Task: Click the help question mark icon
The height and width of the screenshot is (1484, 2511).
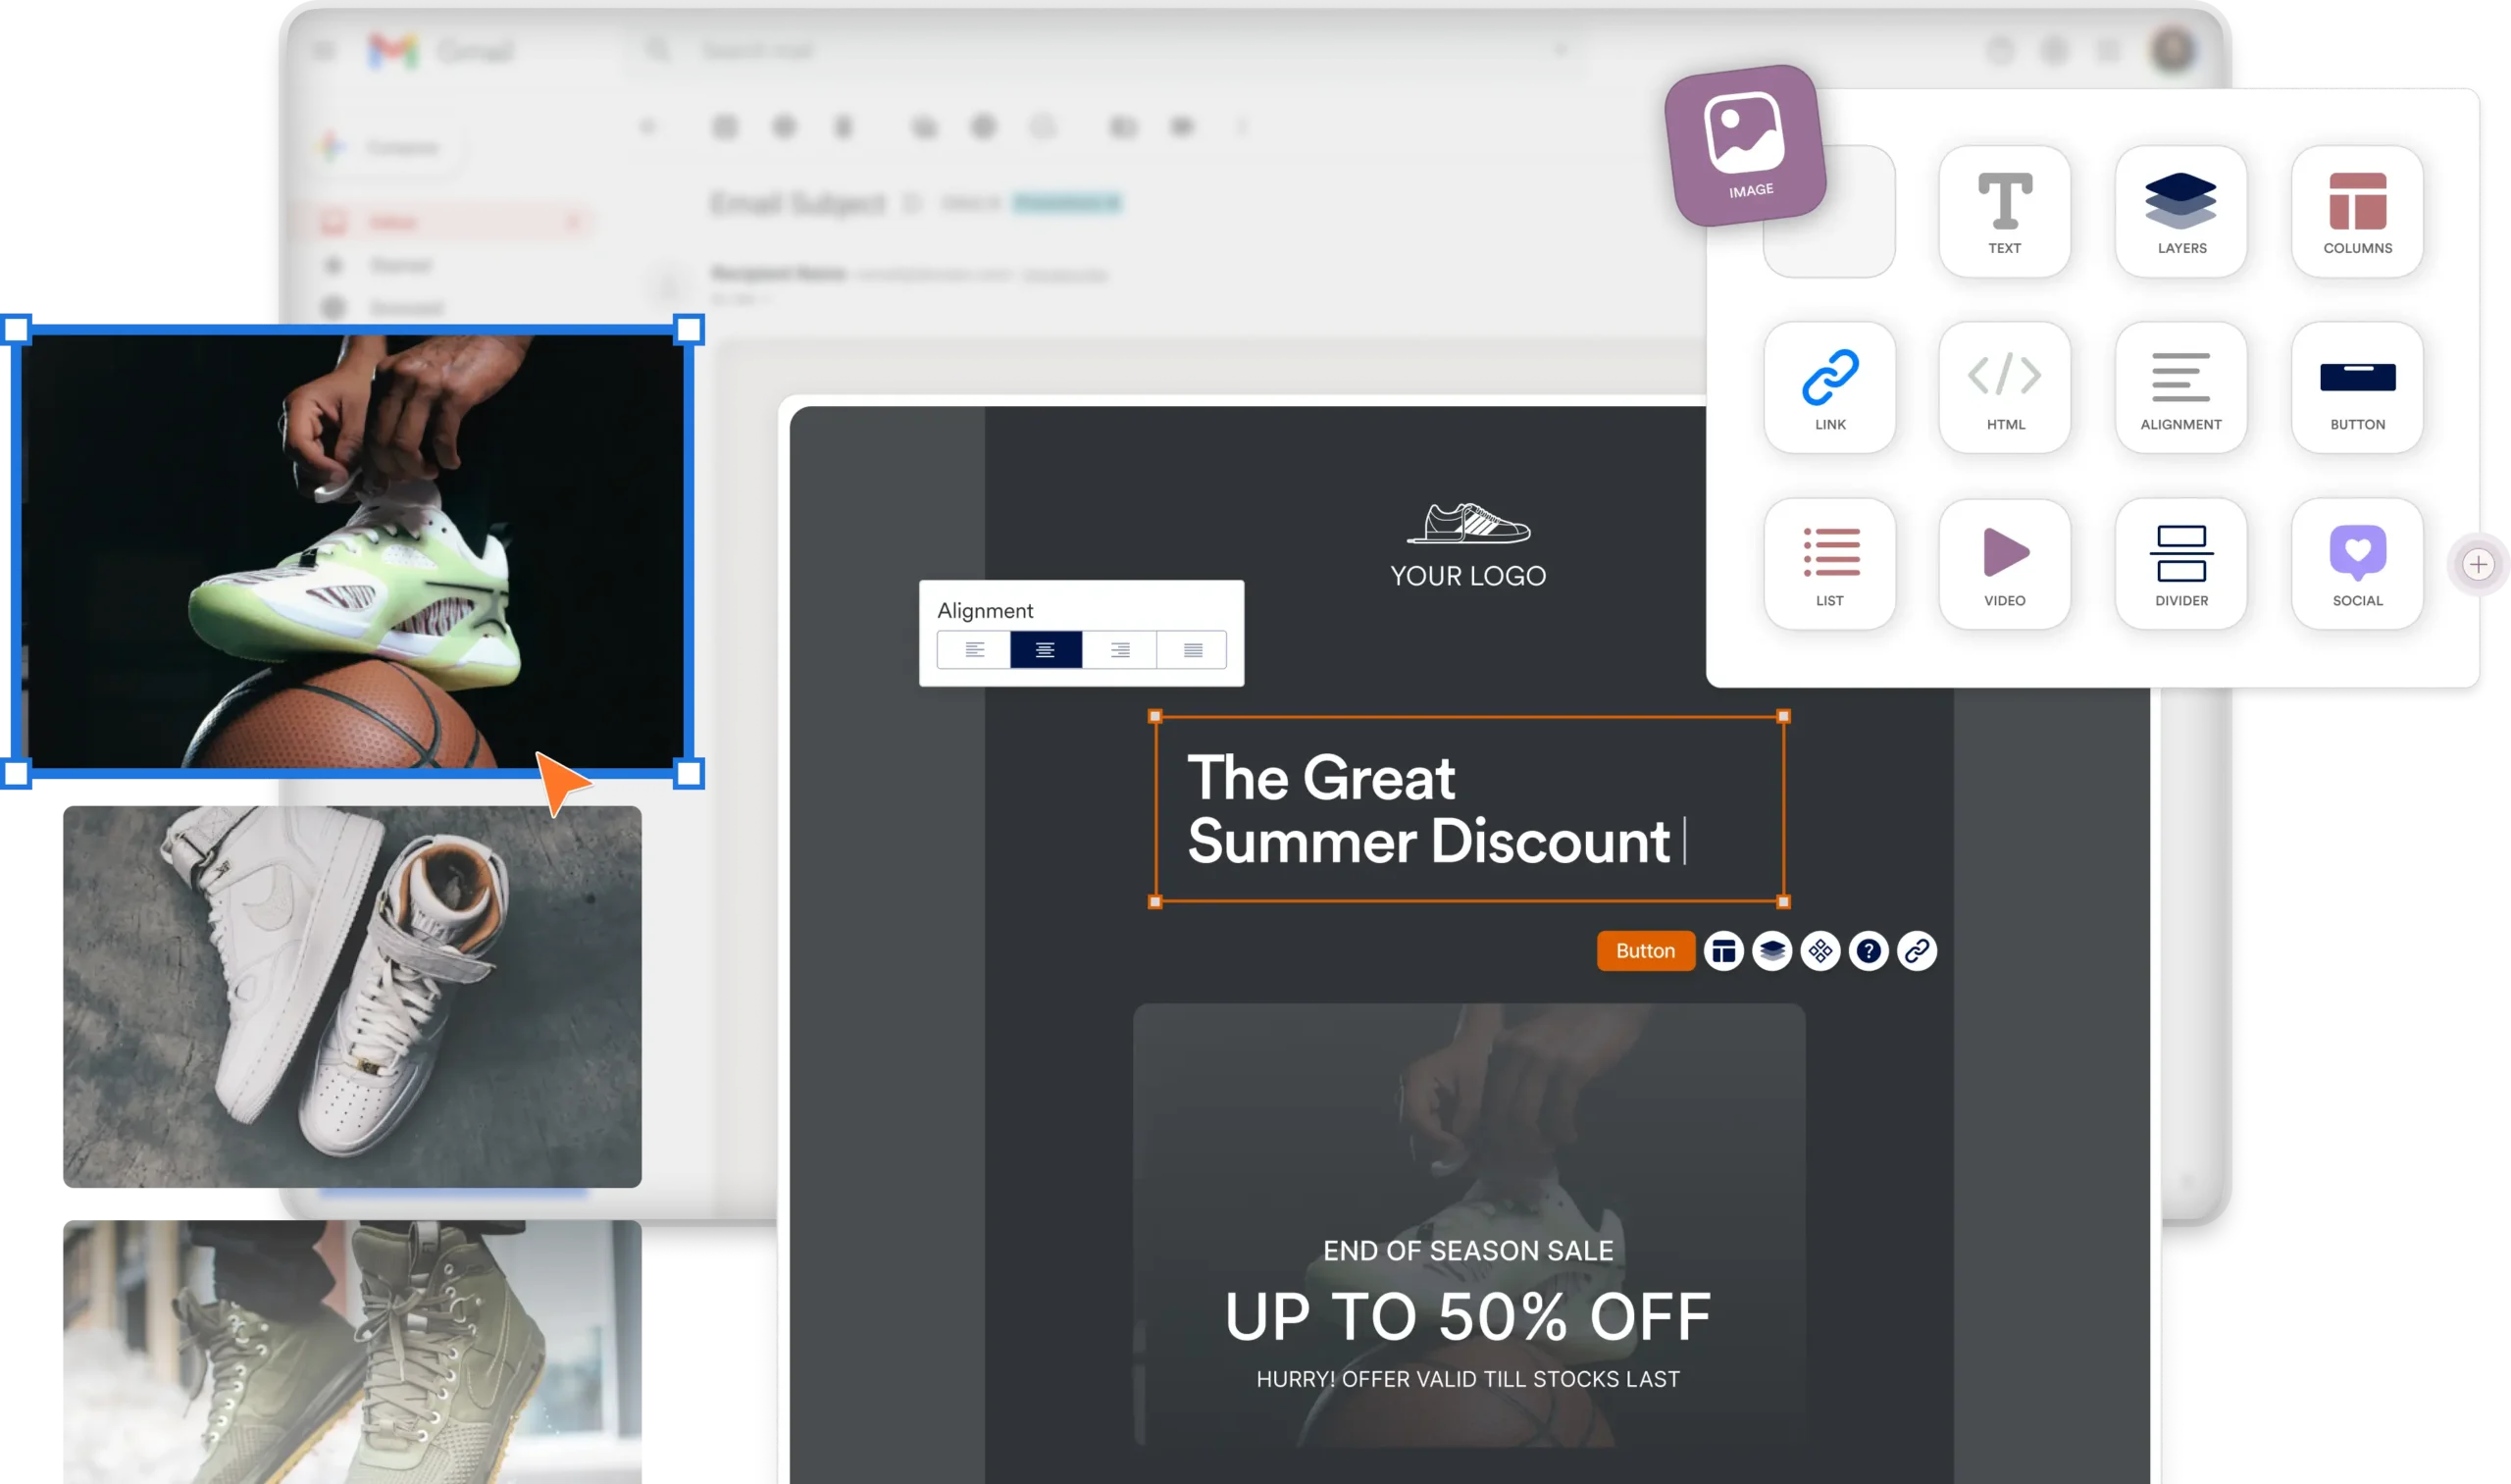Action: [1868, 951]
